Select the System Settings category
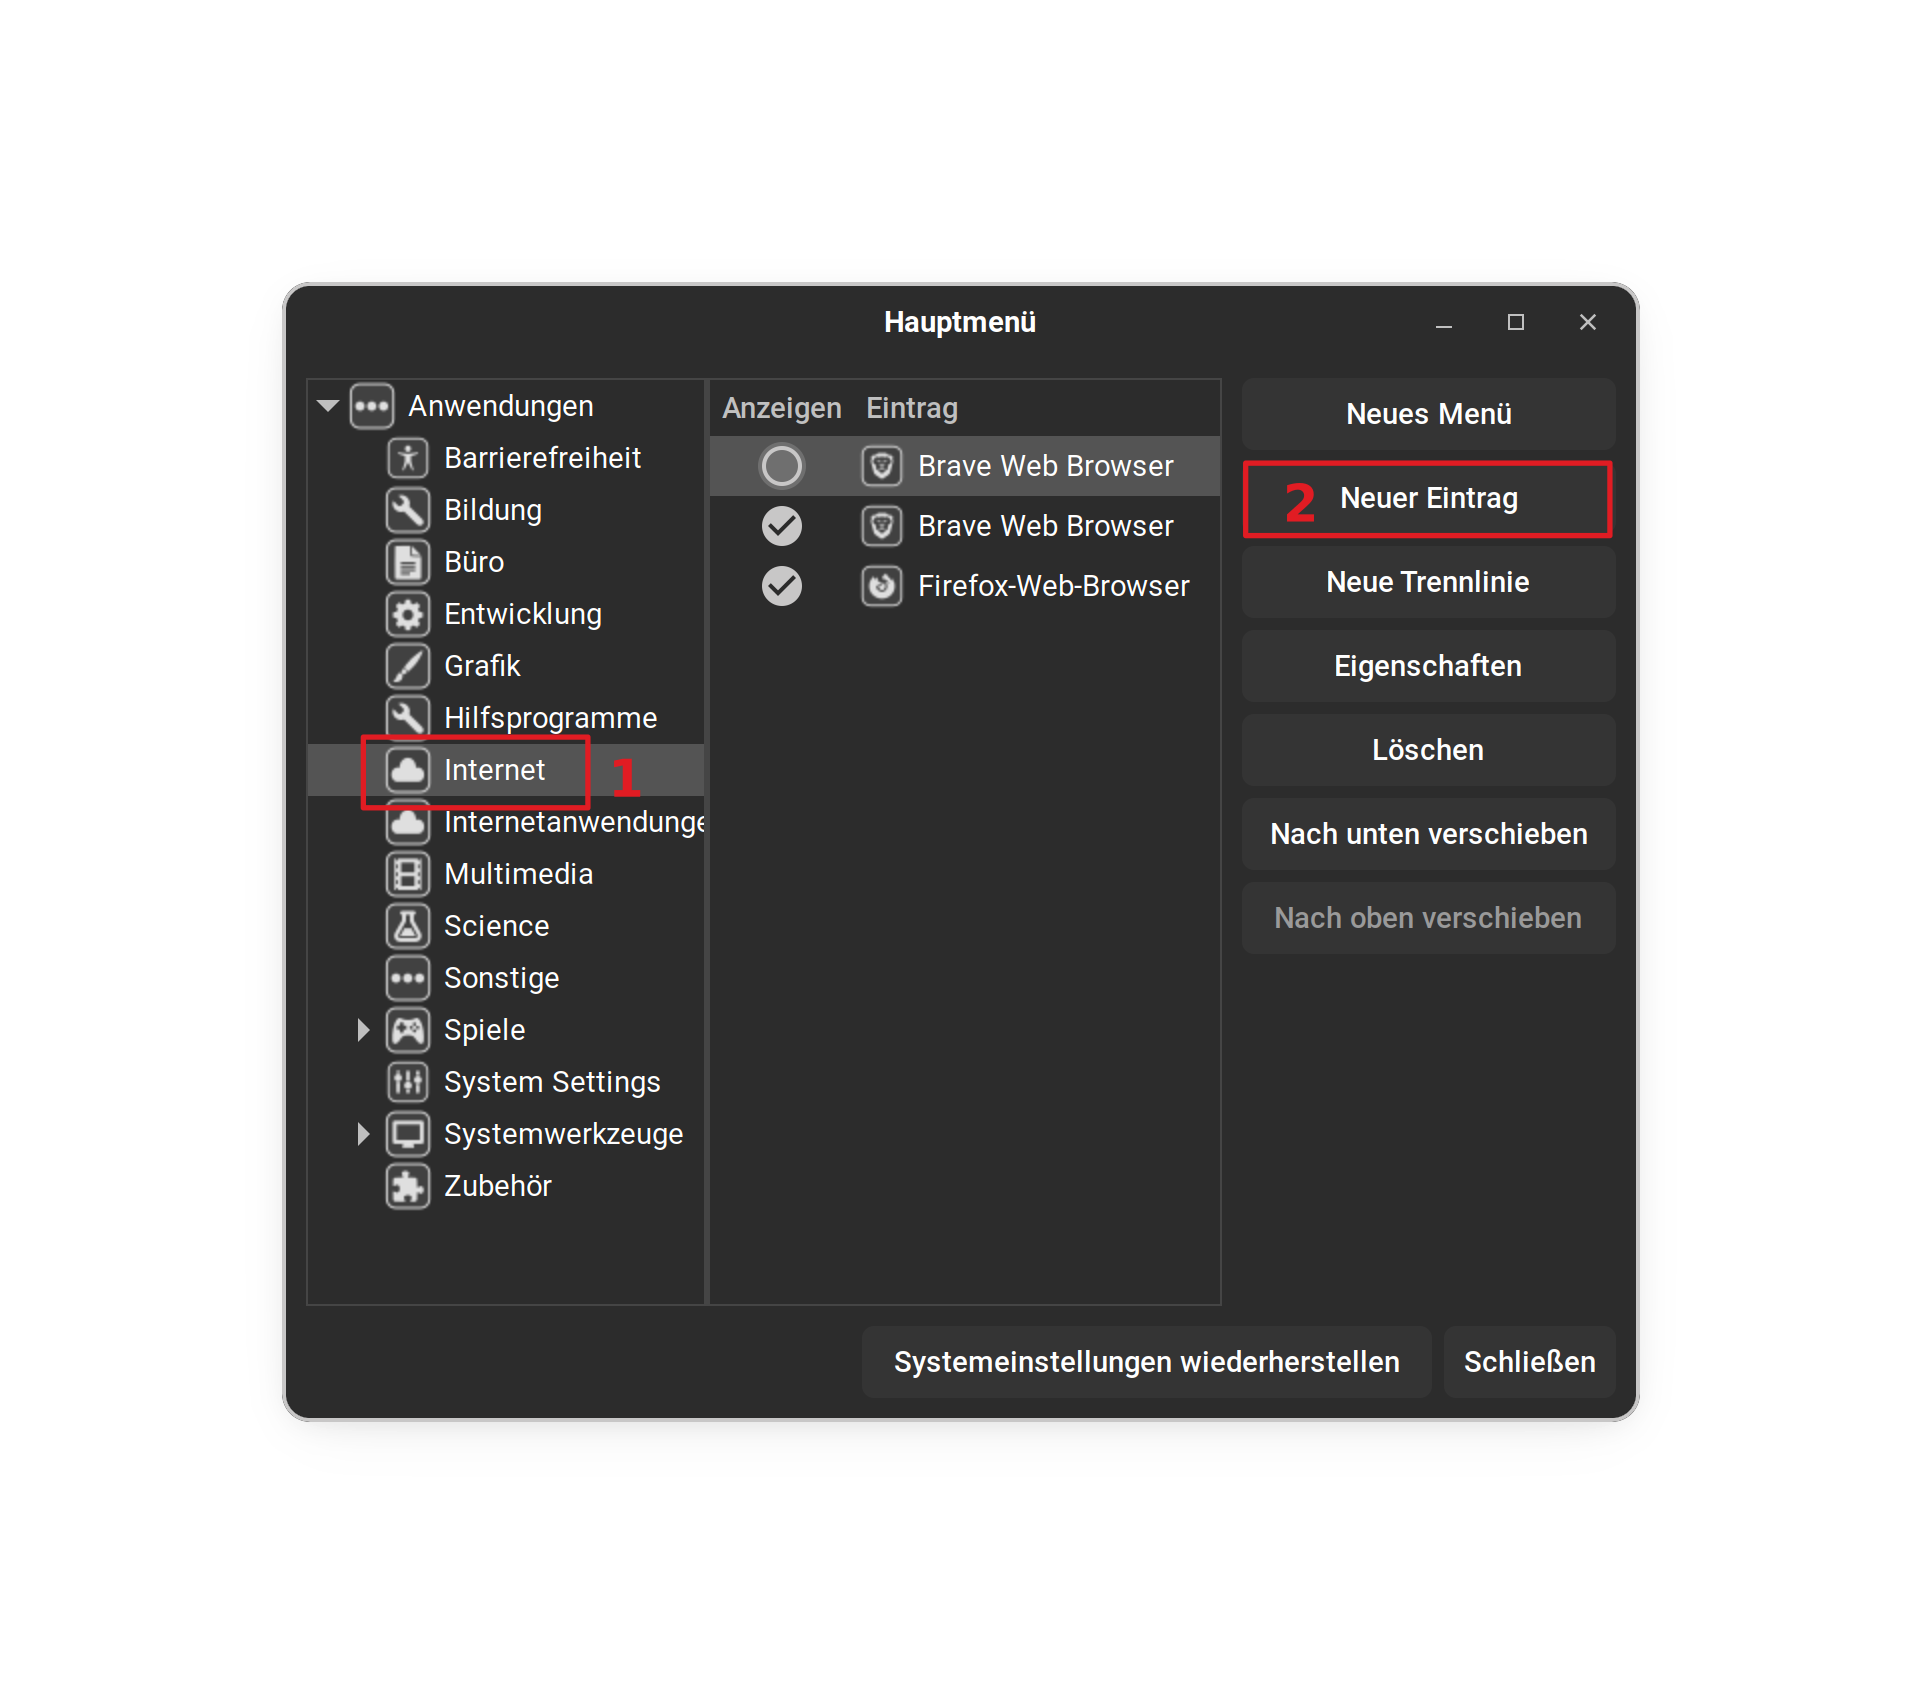 [551, 1082]
